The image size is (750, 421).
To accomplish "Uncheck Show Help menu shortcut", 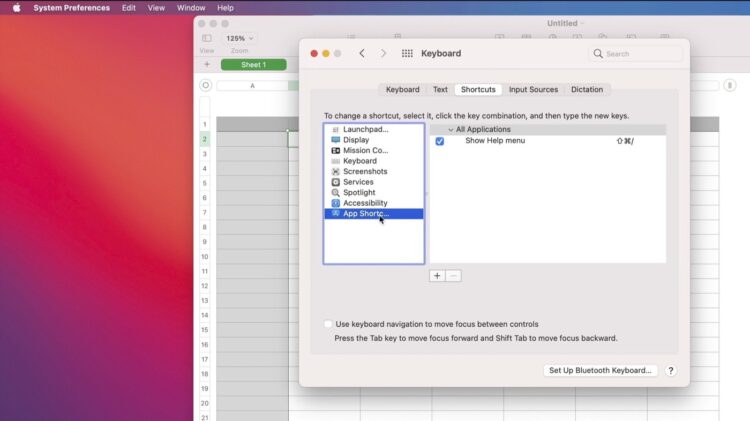I will click(440, 141).
